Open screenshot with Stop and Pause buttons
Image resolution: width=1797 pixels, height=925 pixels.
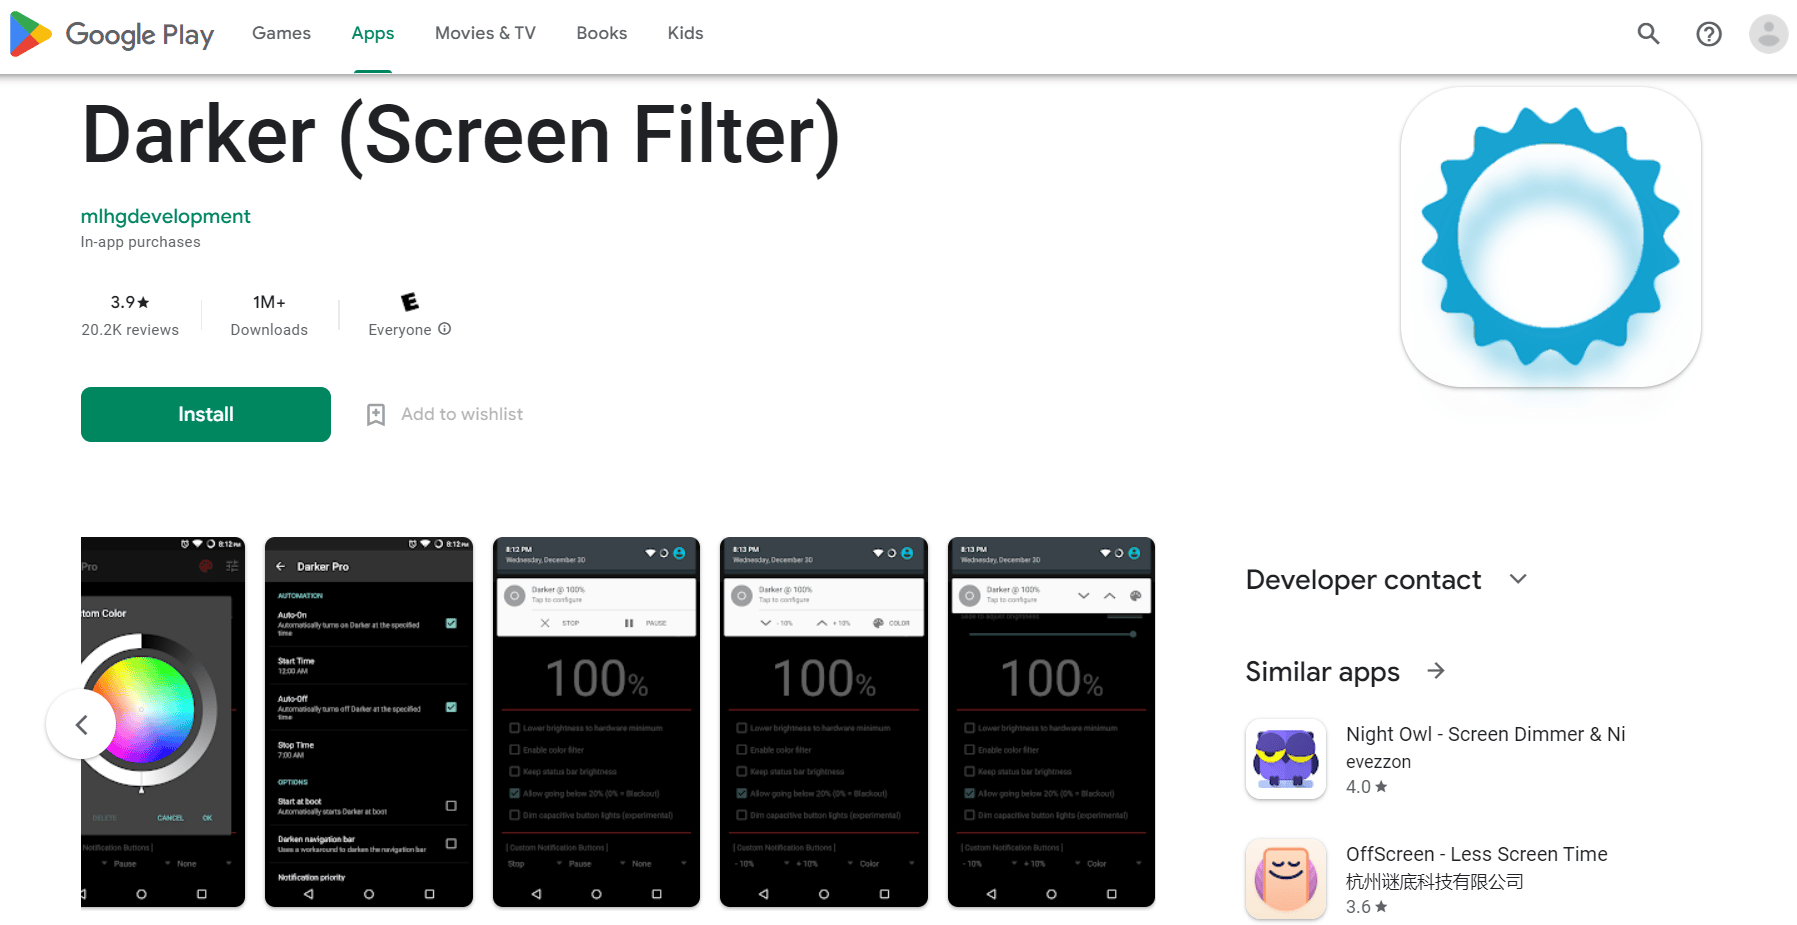pyautogui.click(x=596, y=722)
